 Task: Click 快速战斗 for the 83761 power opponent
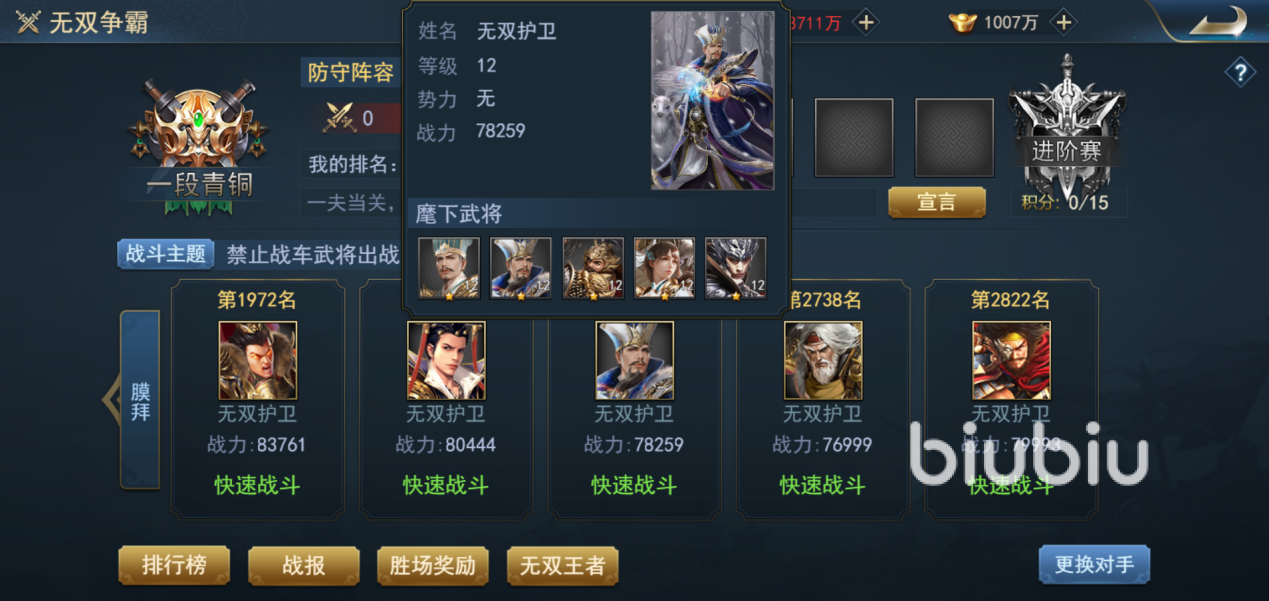coord(257,485)
